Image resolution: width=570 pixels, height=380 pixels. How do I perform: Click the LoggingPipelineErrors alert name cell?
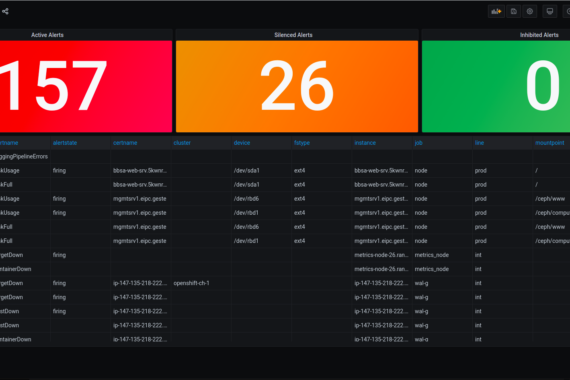[x=24, y=157]
